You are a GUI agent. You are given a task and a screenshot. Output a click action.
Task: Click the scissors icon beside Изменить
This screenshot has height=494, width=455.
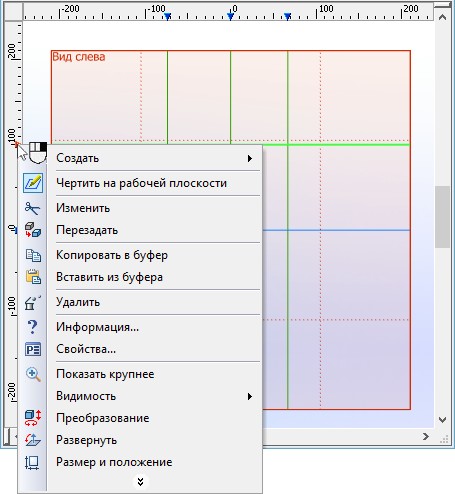tap(32, 208)
